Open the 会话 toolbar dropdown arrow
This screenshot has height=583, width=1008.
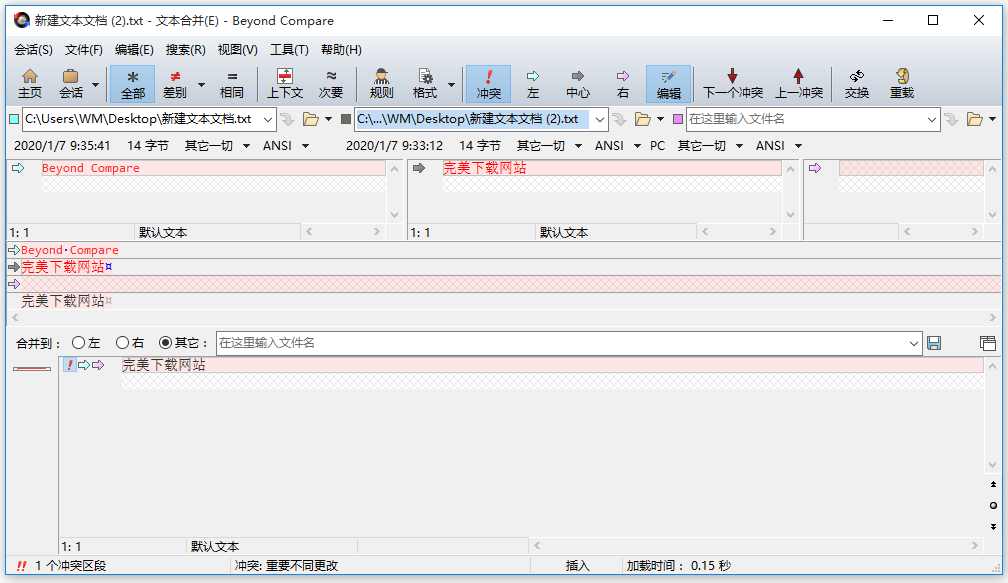pos(96,85)
